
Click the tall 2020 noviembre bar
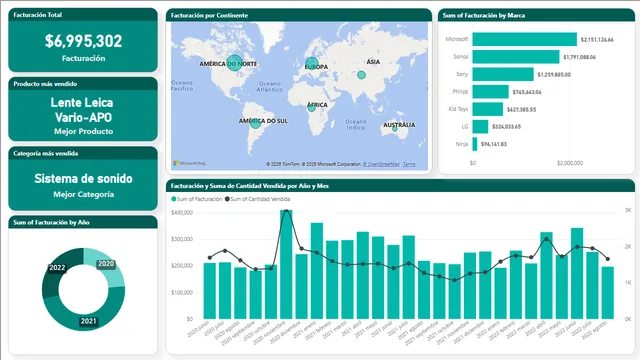pos(286,264)
